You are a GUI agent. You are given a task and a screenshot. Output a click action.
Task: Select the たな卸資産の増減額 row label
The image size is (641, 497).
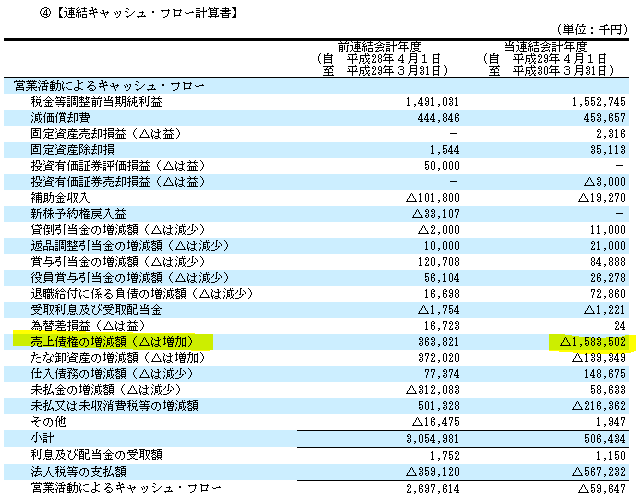pos(118,358)
